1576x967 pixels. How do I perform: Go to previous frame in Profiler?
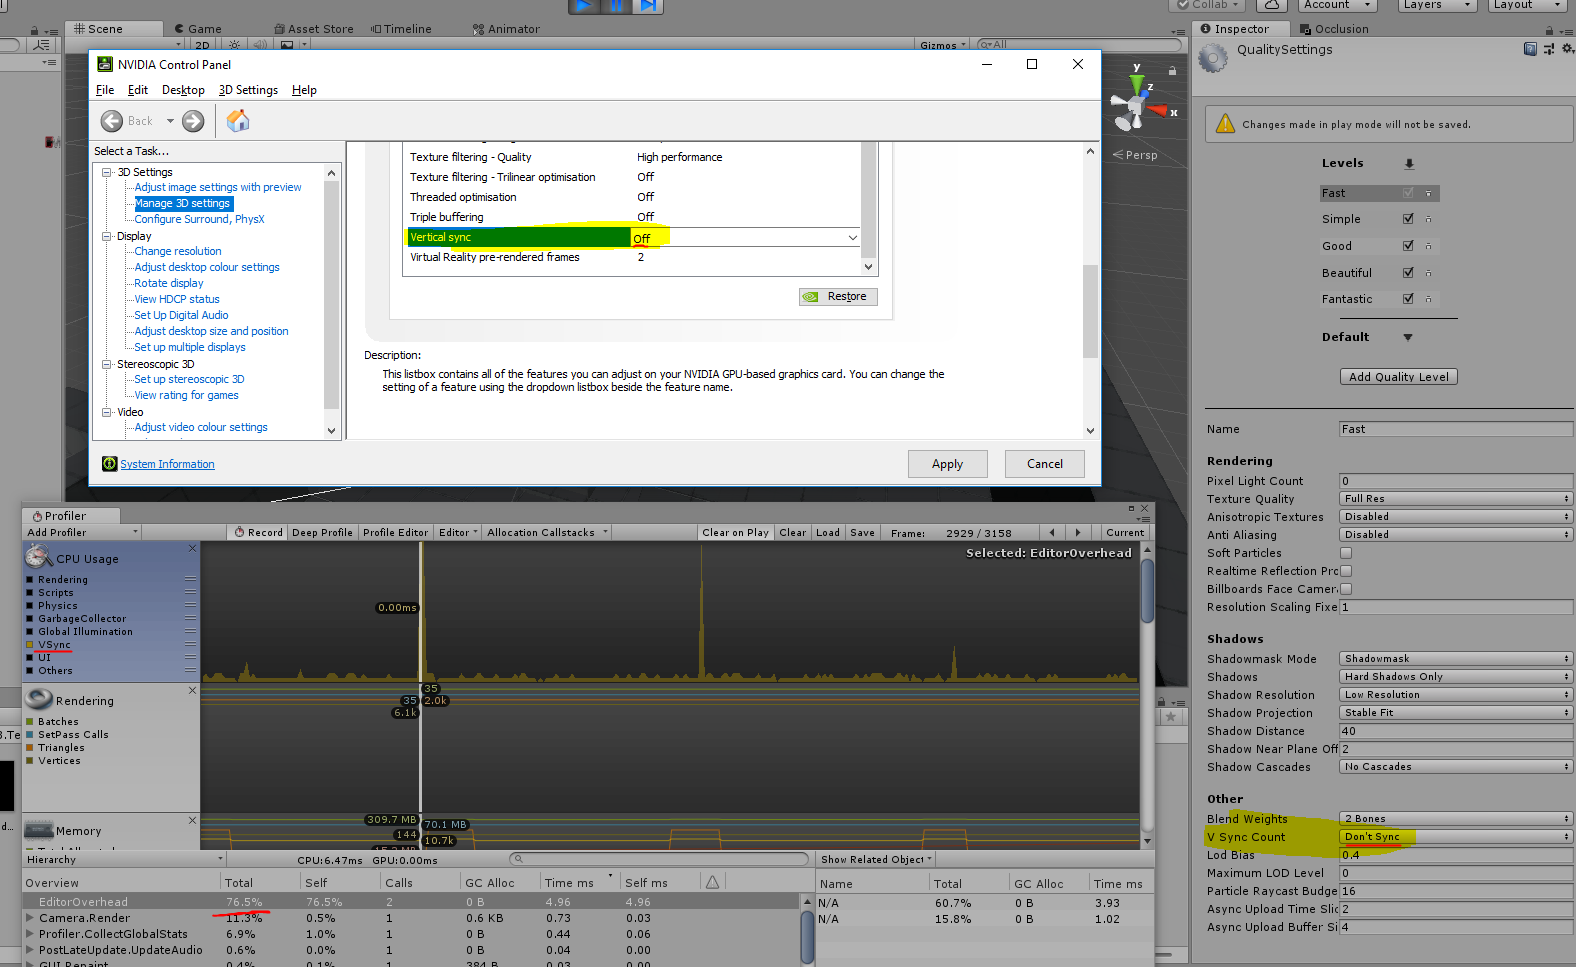[x=1052, y=533]
